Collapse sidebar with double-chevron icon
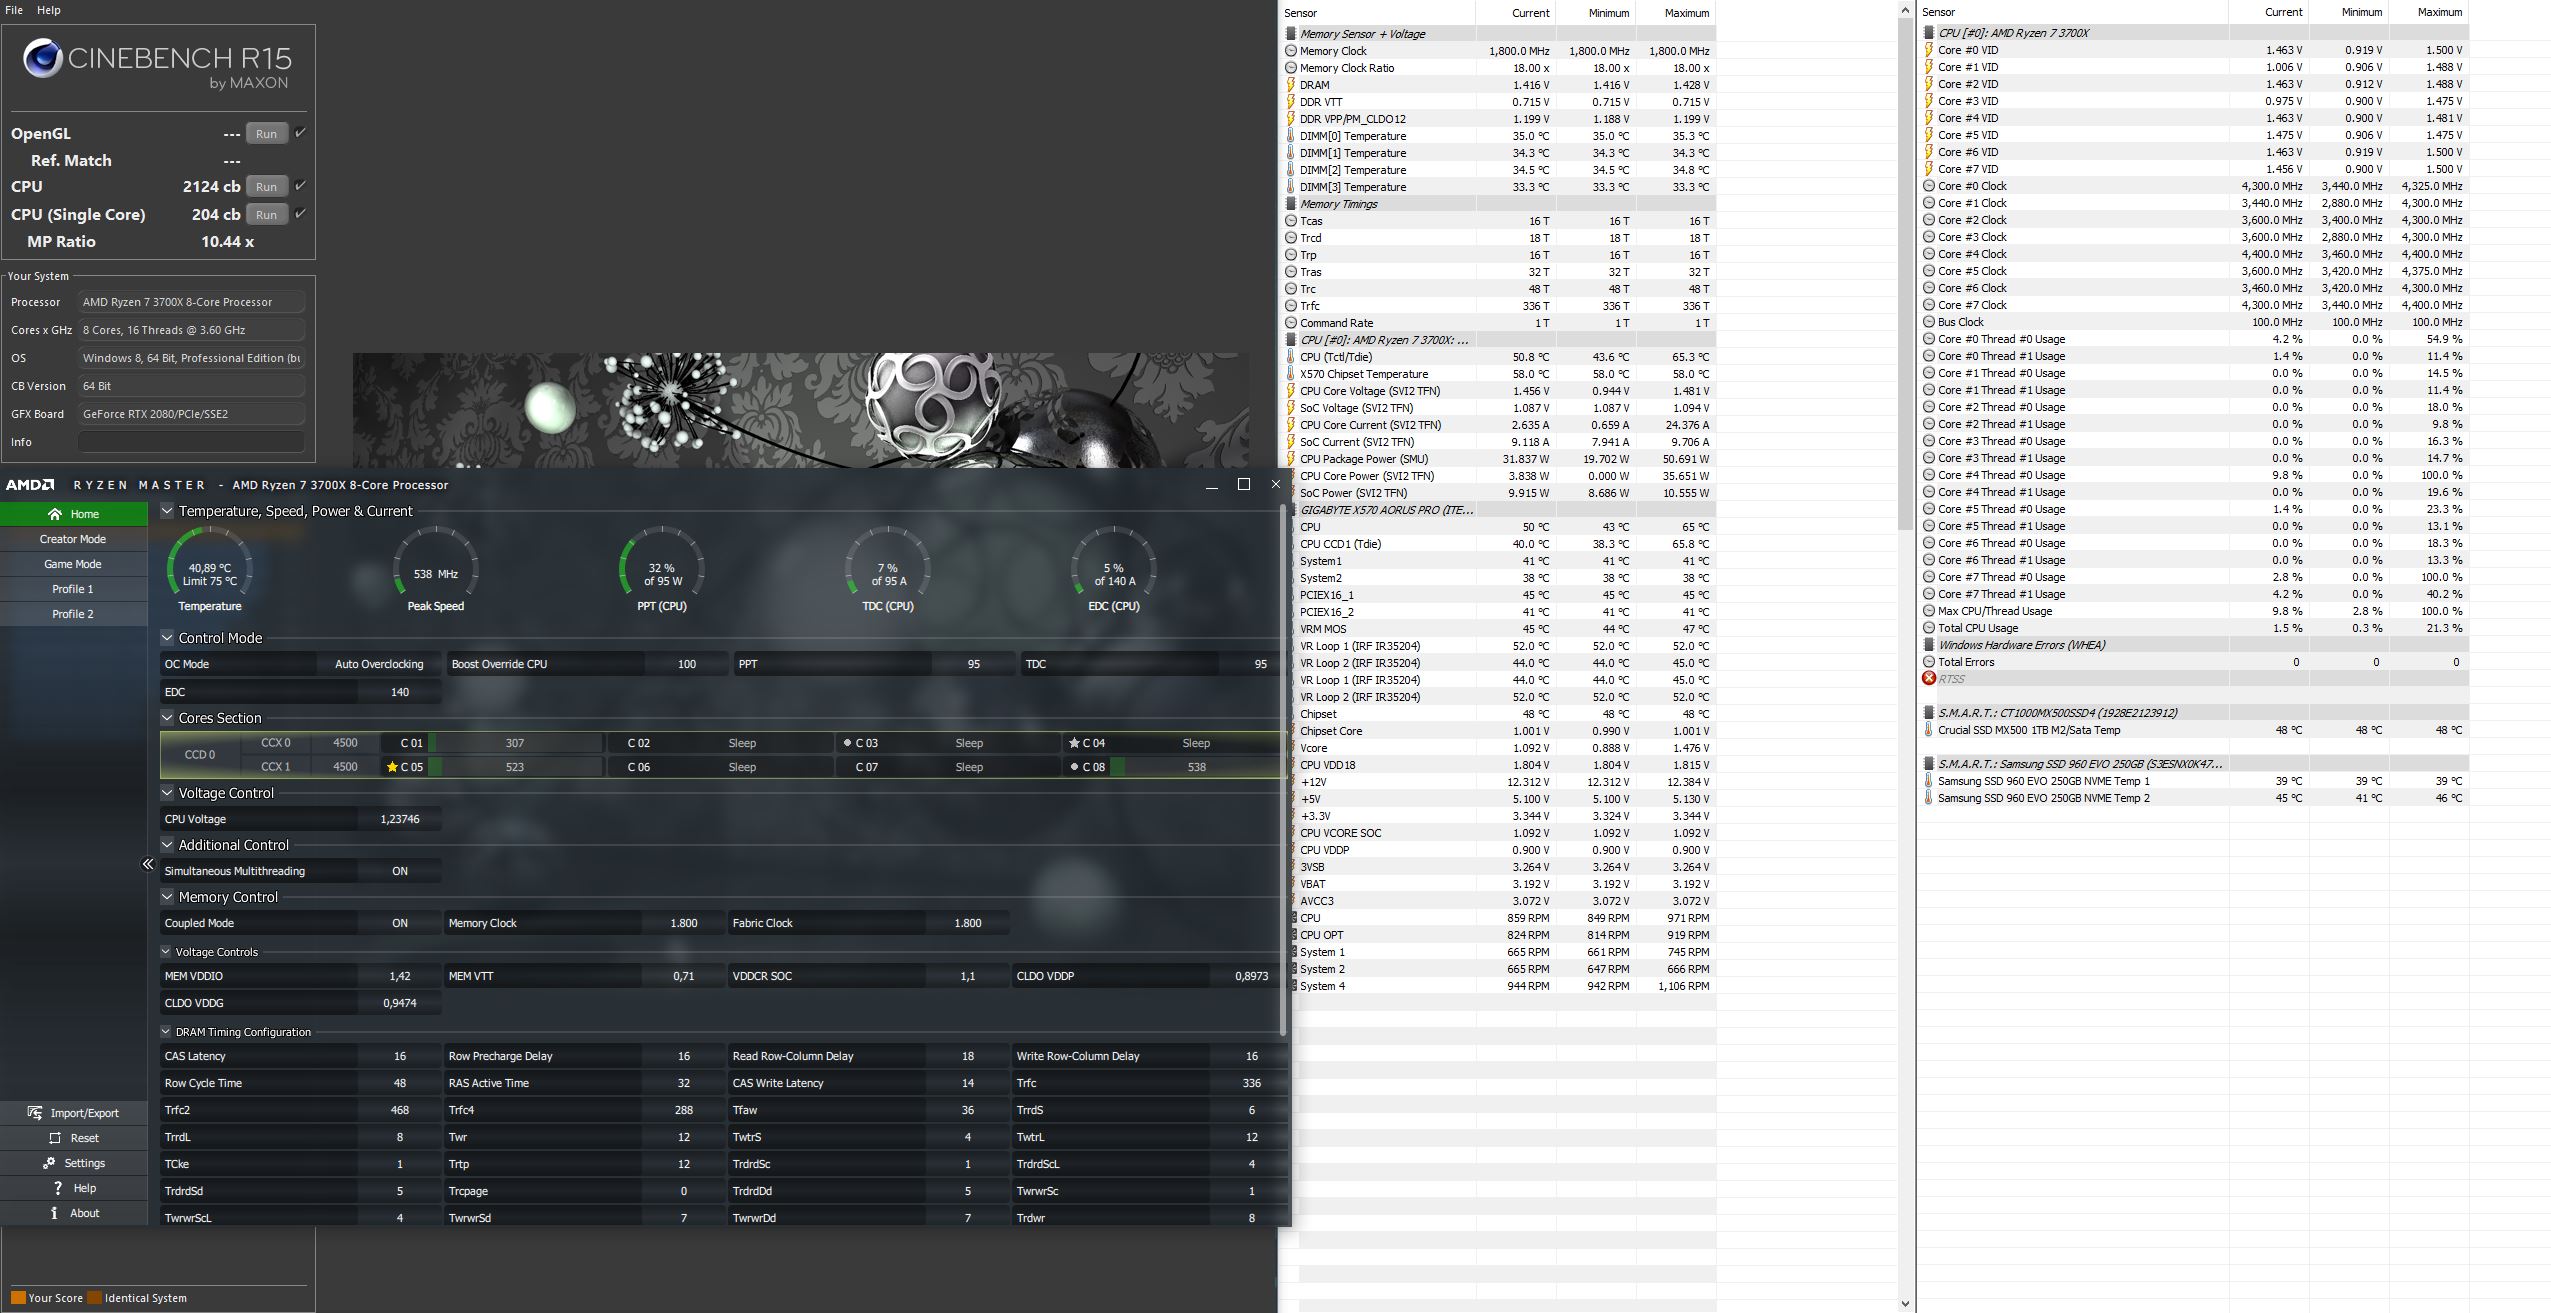Screen dimensions: 2551x1313 (147, 864)
